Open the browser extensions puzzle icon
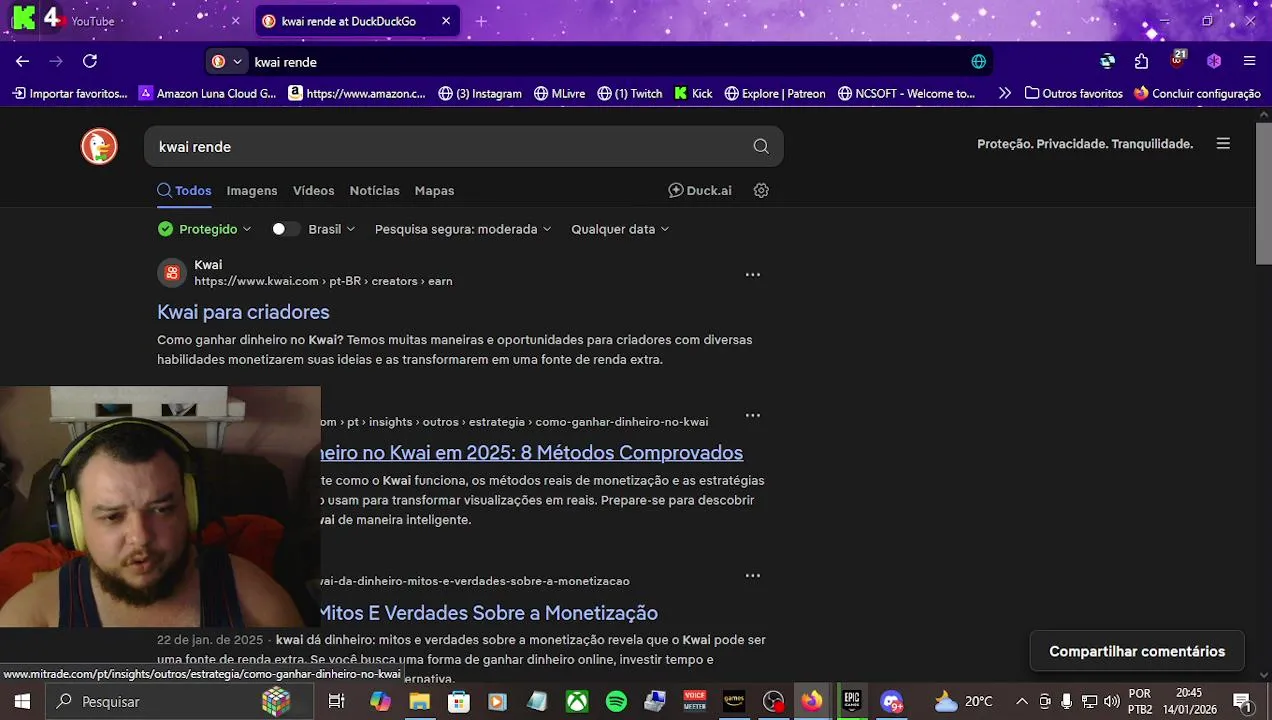The image size is (1272, 720). tap(1142, 61)
